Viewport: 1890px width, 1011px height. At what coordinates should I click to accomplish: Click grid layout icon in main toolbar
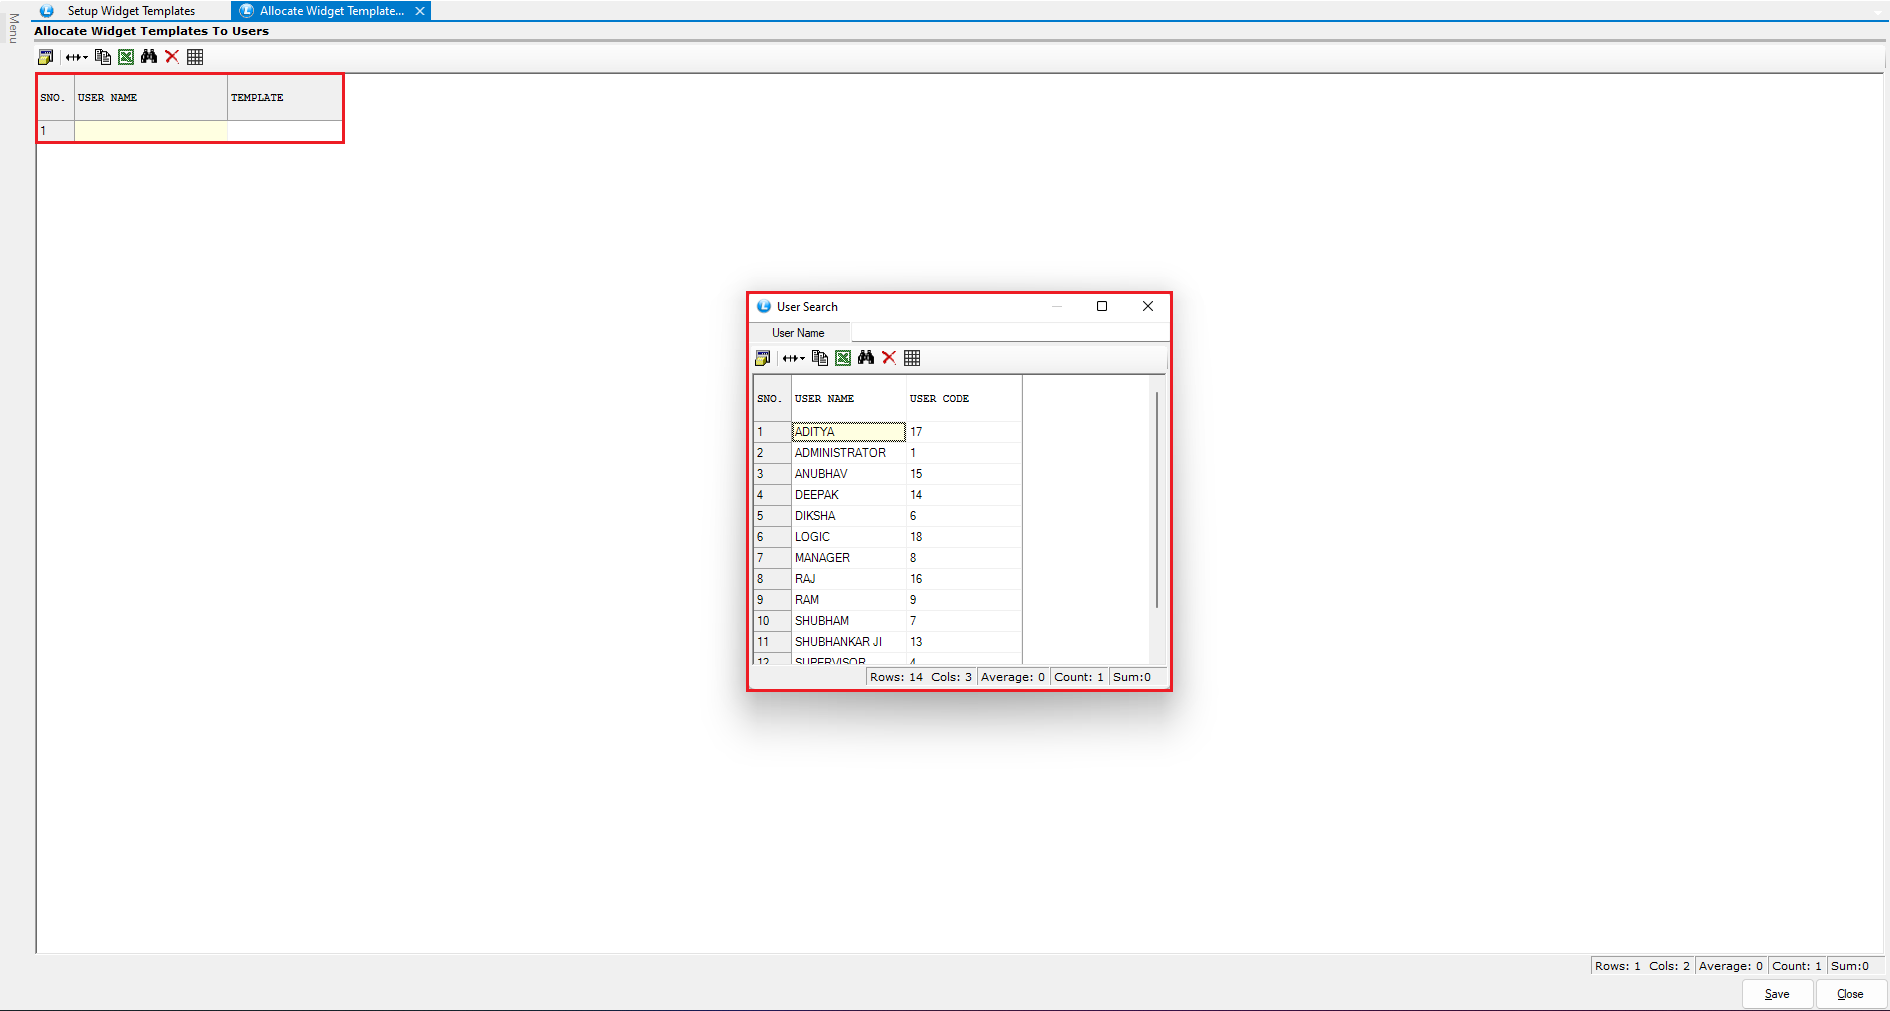coord(195,57)
